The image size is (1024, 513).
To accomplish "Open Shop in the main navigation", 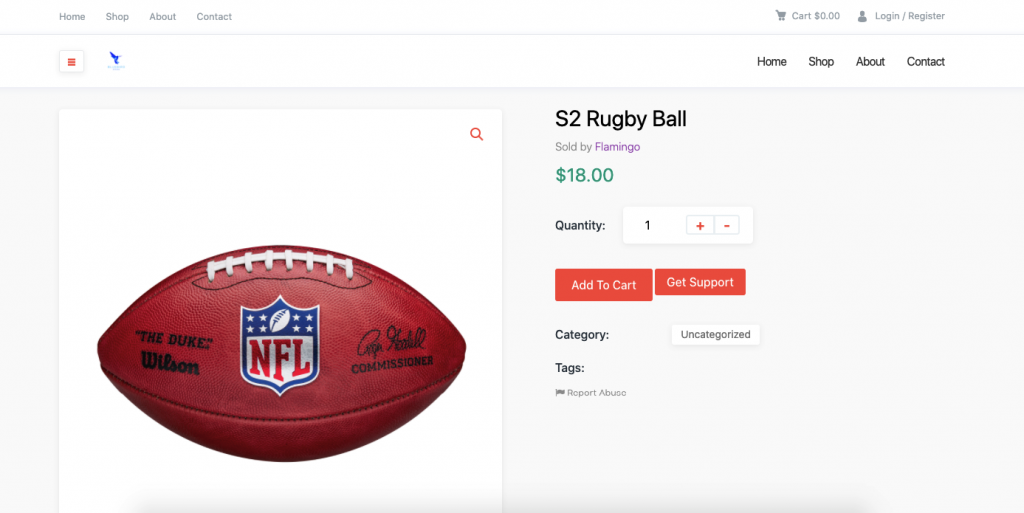I will (821, 62).
